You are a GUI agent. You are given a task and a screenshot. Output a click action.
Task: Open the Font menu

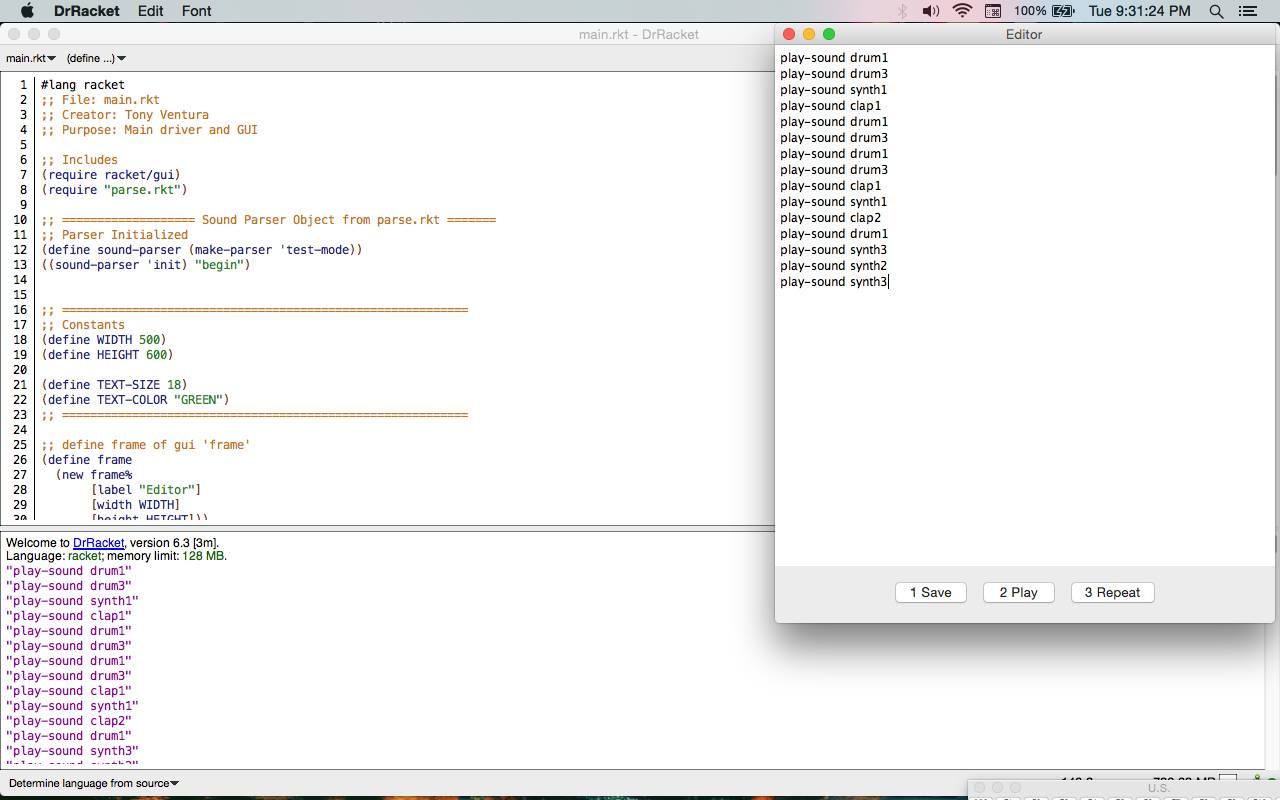197,11
